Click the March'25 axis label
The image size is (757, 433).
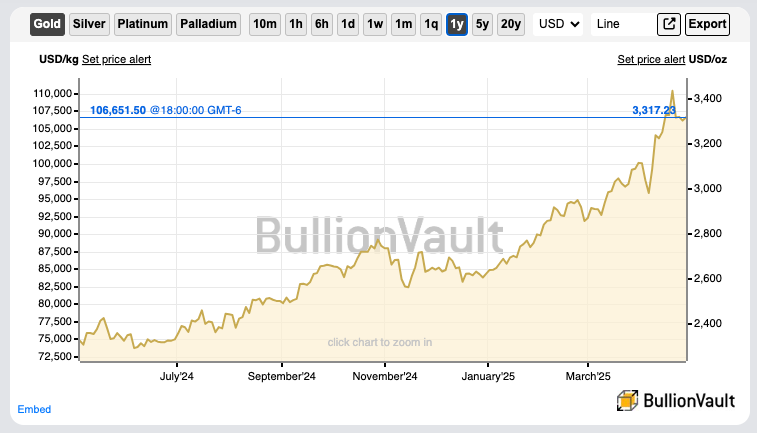click(x=588, y=376)
